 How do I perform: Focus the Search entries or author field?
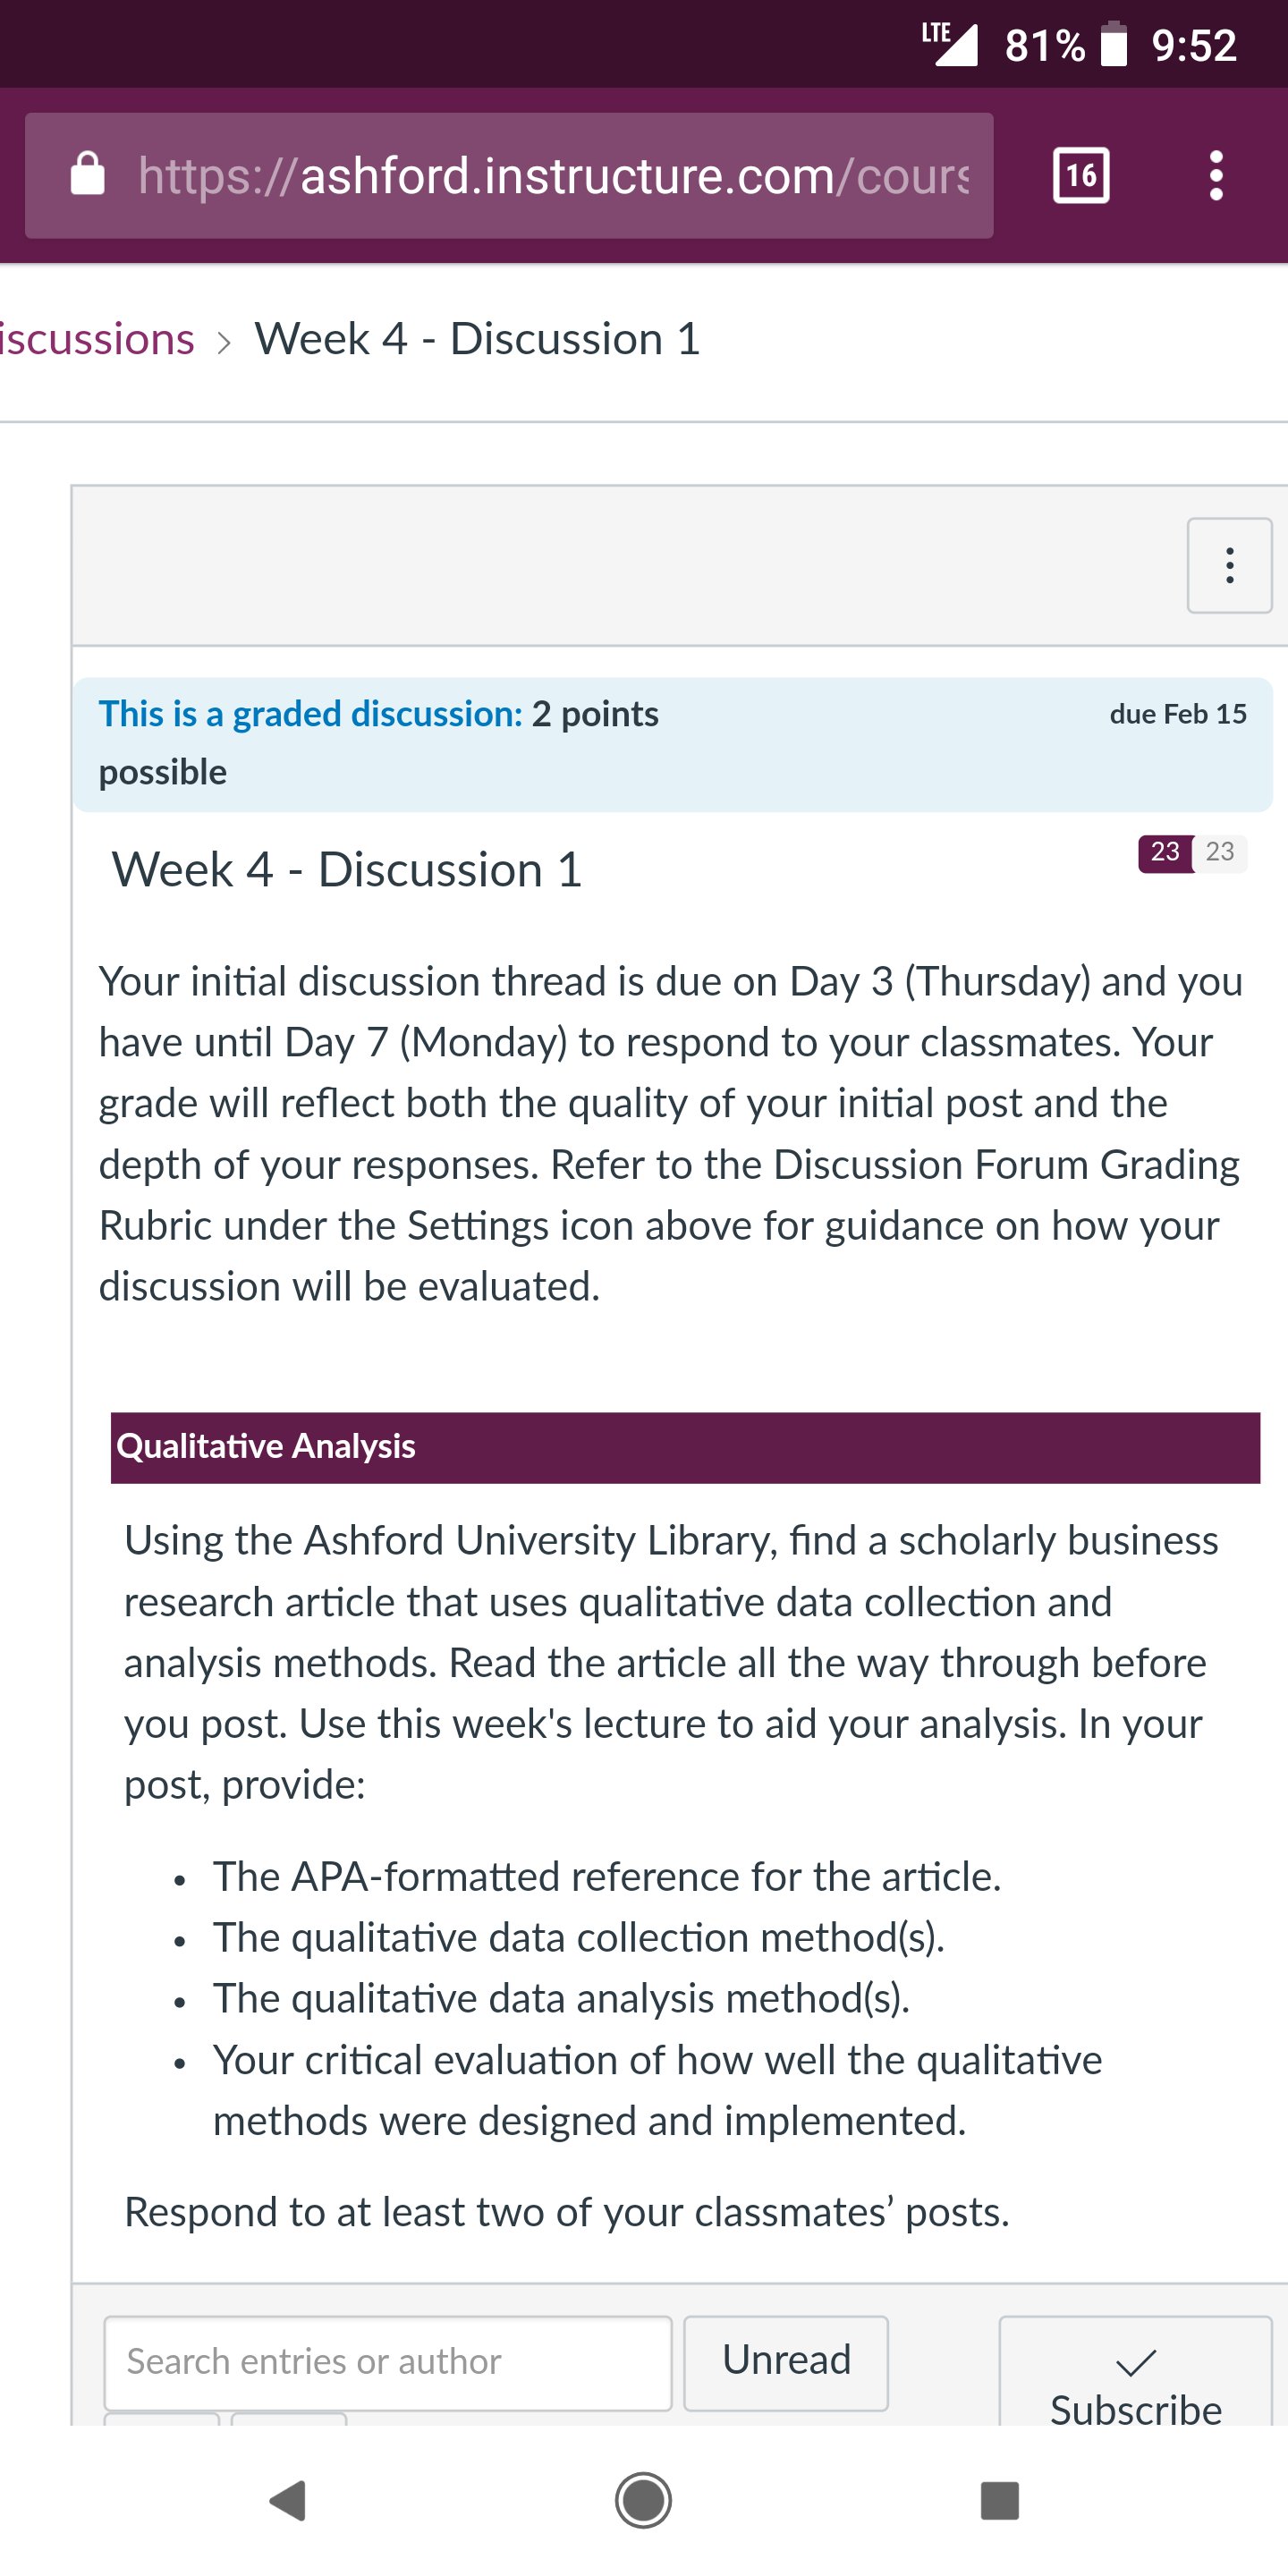coord(388,2362)
